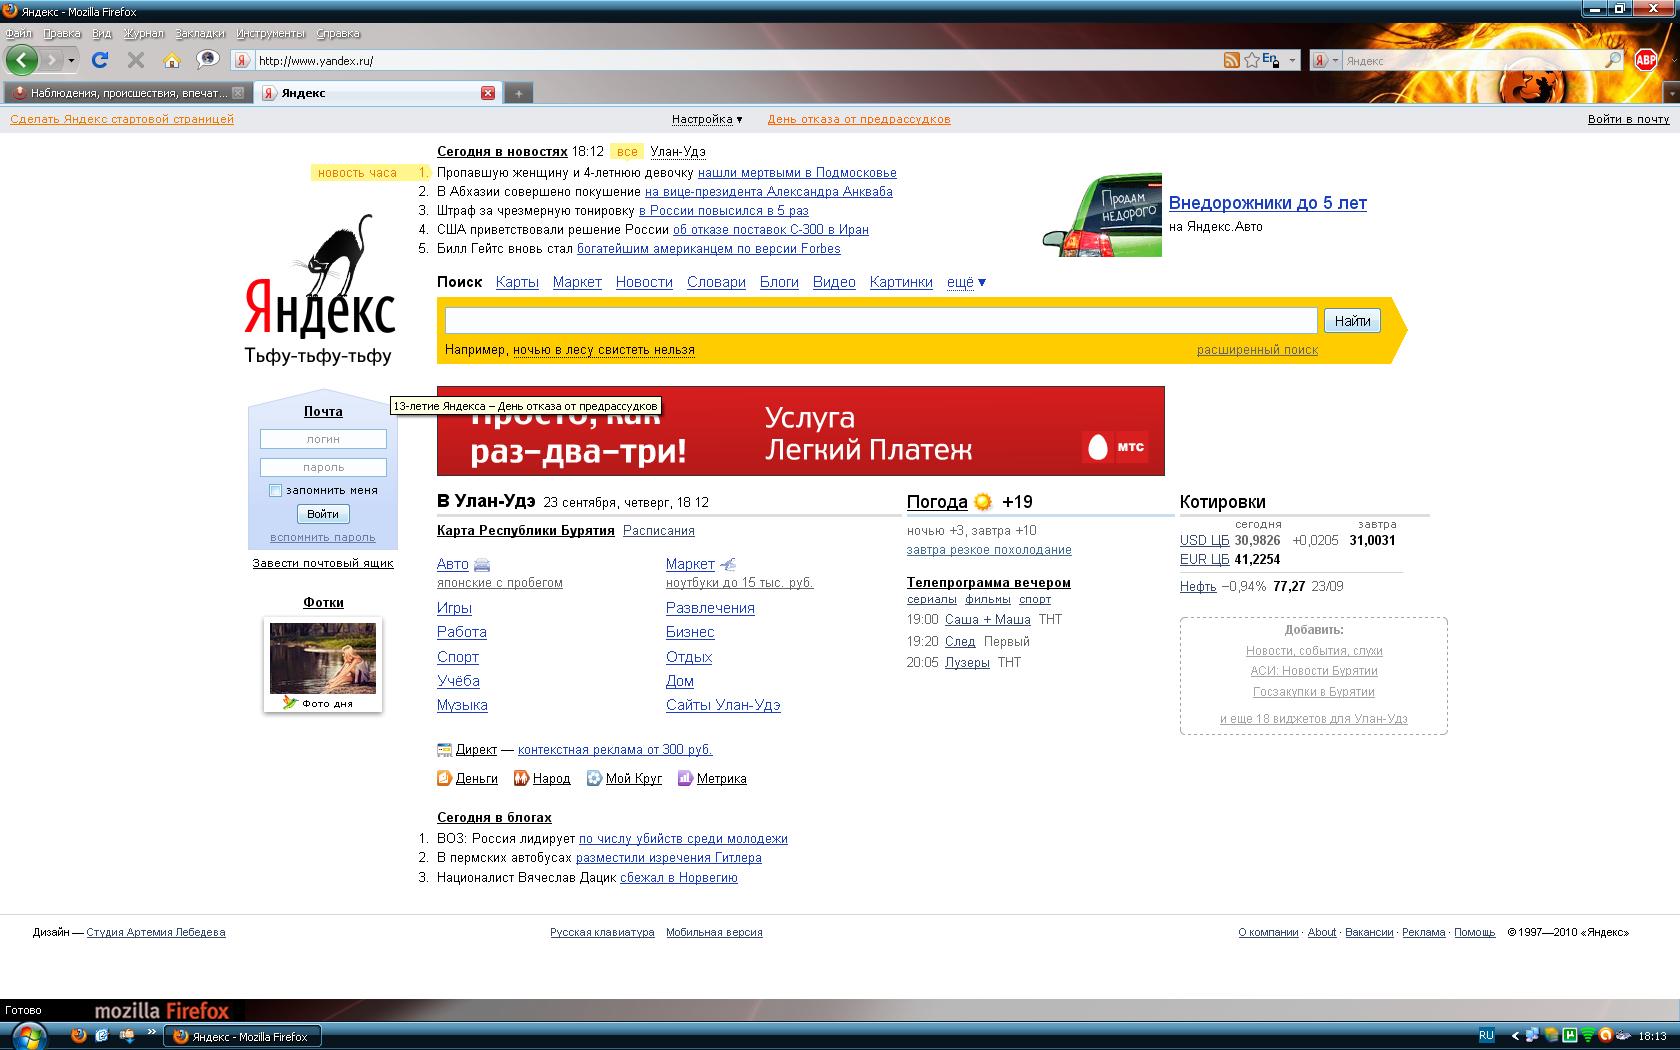
Task: Open the USD ЦБ quote link
Action: coord(1204,540)
